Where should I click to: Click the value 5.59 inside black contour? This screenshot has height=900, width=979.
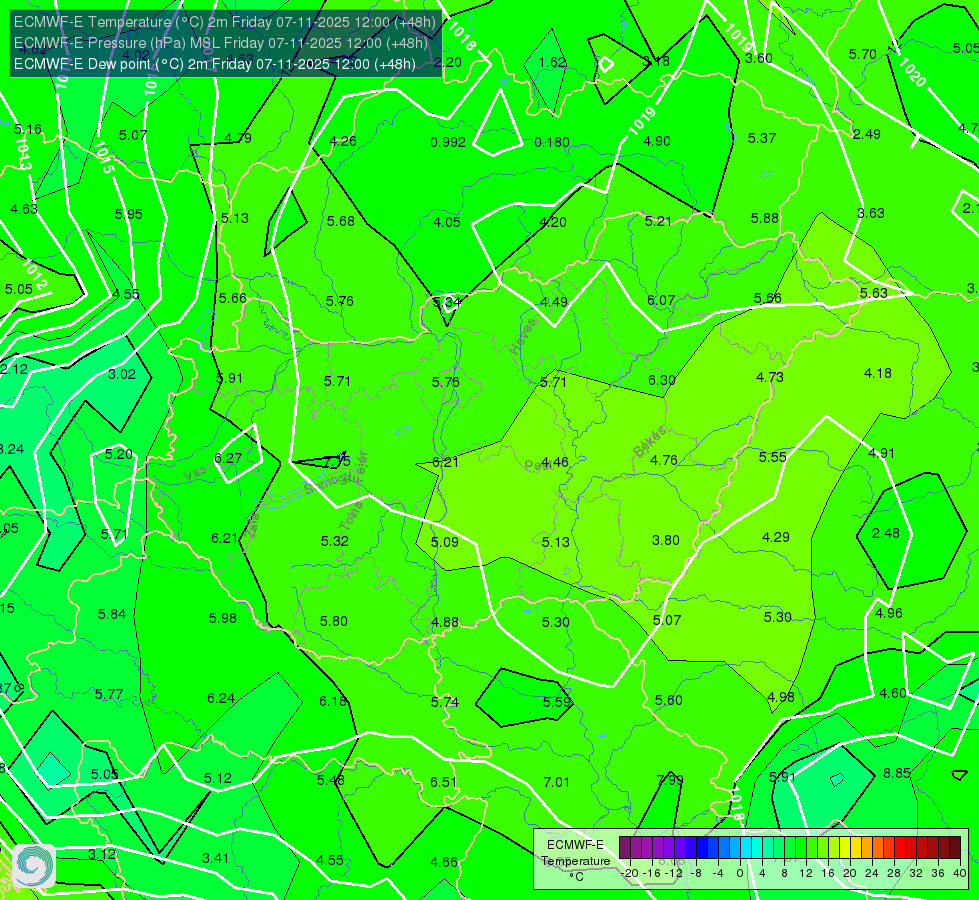pyautogui.click(x=557, y=702)
